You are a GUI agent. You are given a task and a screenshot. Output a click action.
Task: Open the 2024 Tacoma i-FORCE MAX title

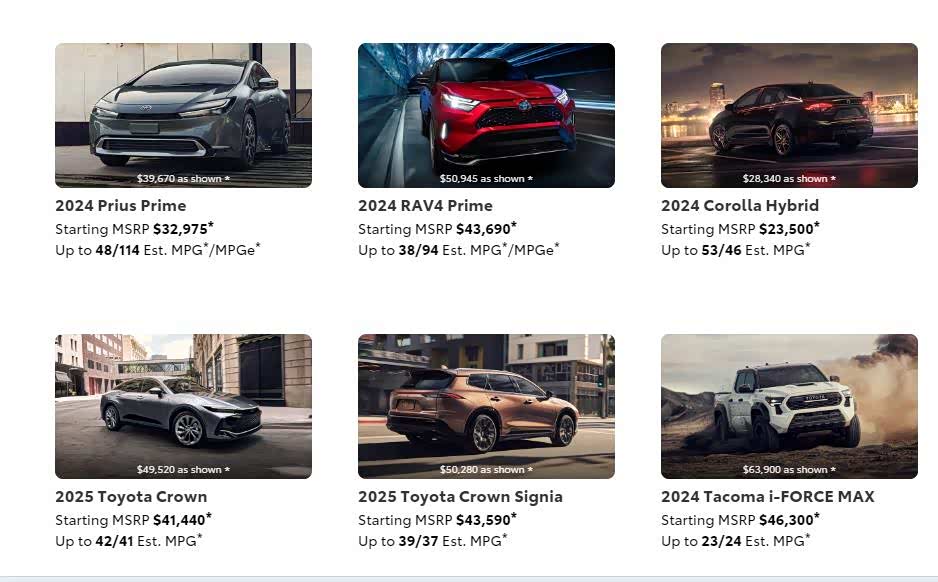pos(767,497)
